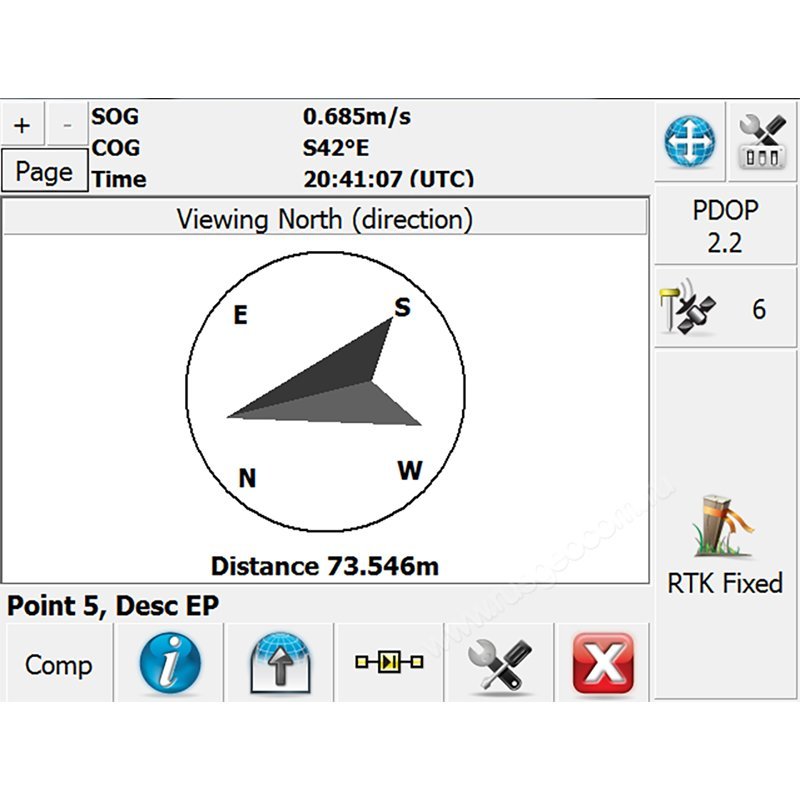Open the equipment configure panel top right
Image resolution: width=800 pixels, height=800 pixels.
tap(762, 142)
